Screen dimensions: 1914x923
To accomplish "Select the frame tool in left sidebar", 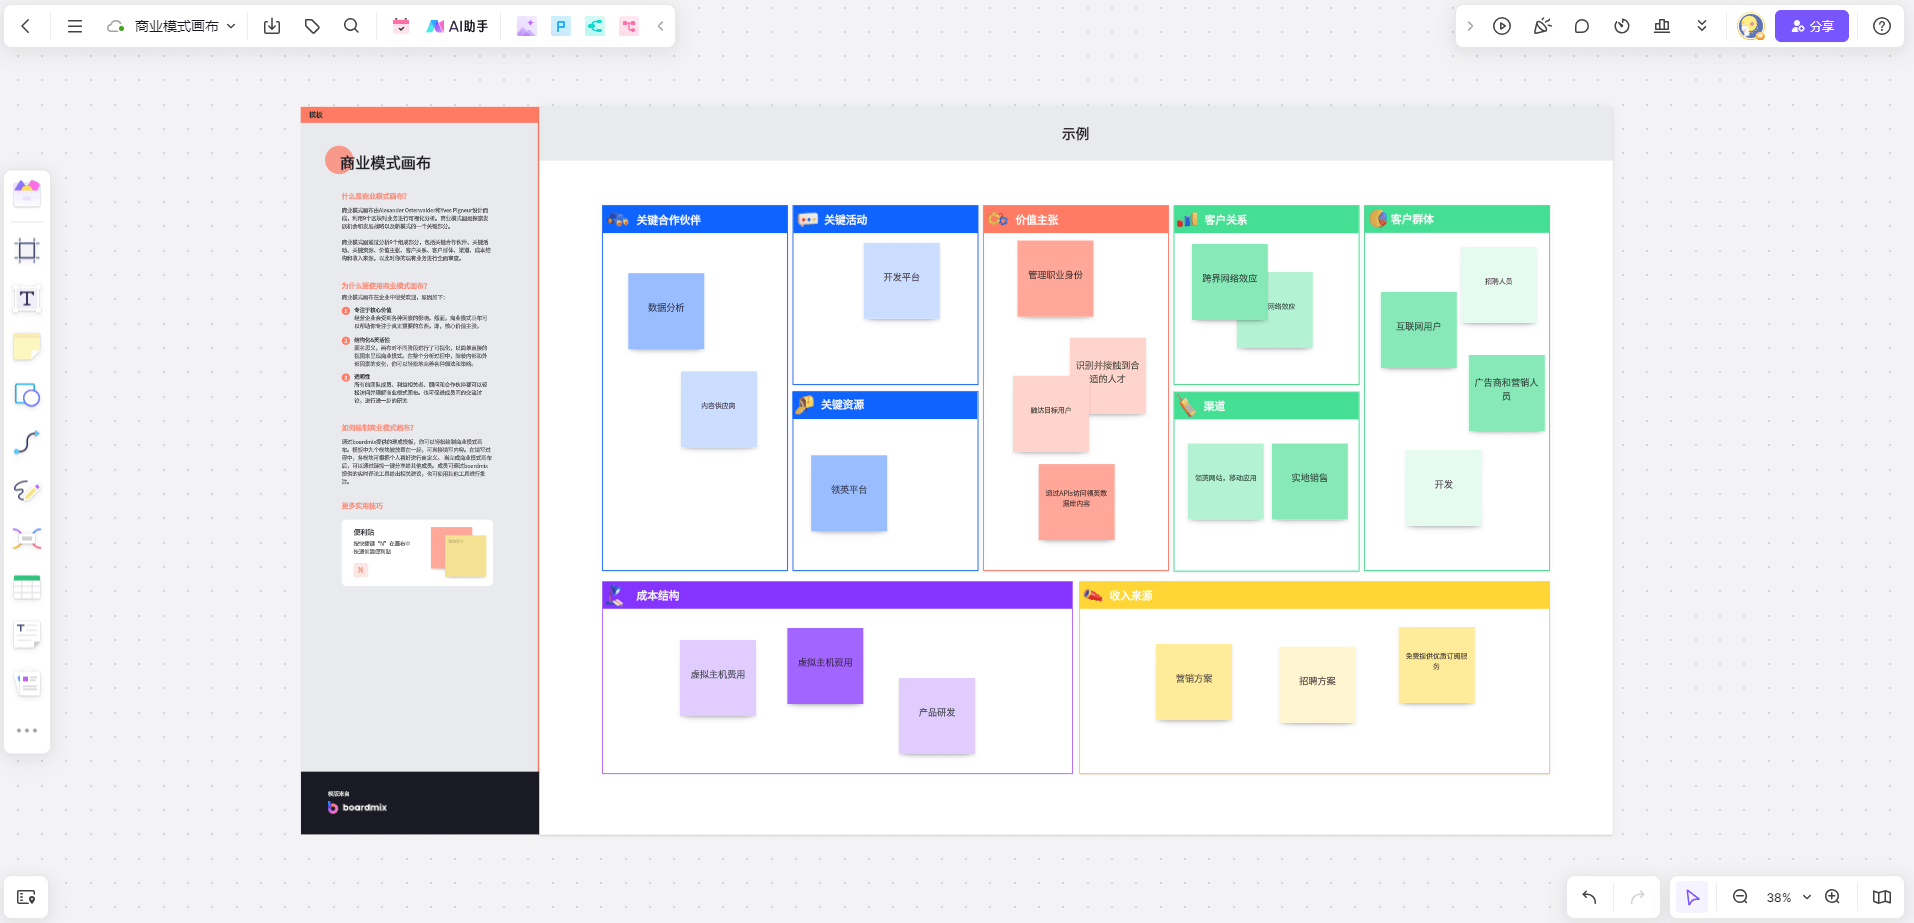I will 27,250.
